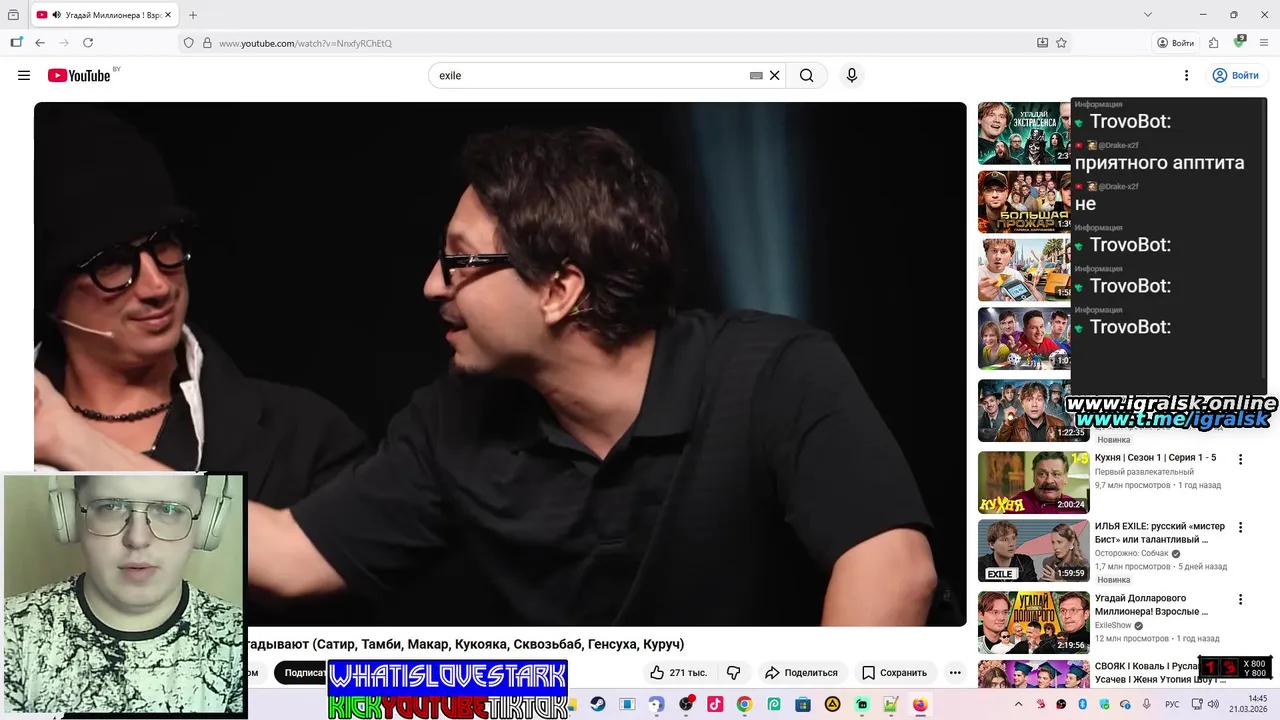Viewport: 1280px width, 720px height.
Task: Click the site padlock icon
Action: coord(207,43)
